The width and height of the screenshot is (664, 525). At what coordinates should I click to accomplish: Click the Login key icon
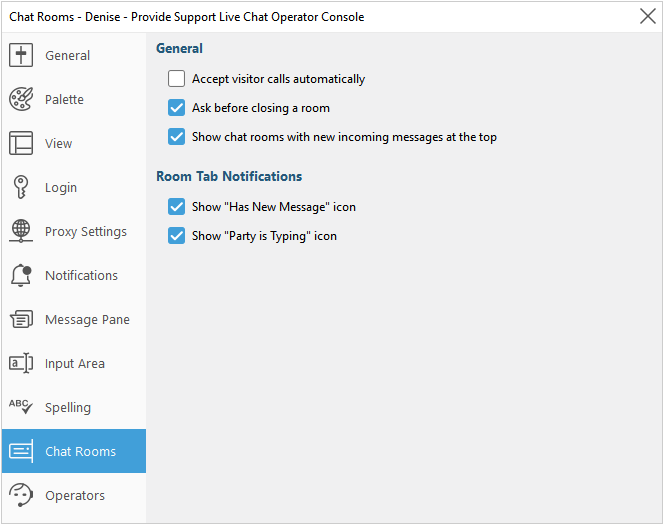[21, 187]
